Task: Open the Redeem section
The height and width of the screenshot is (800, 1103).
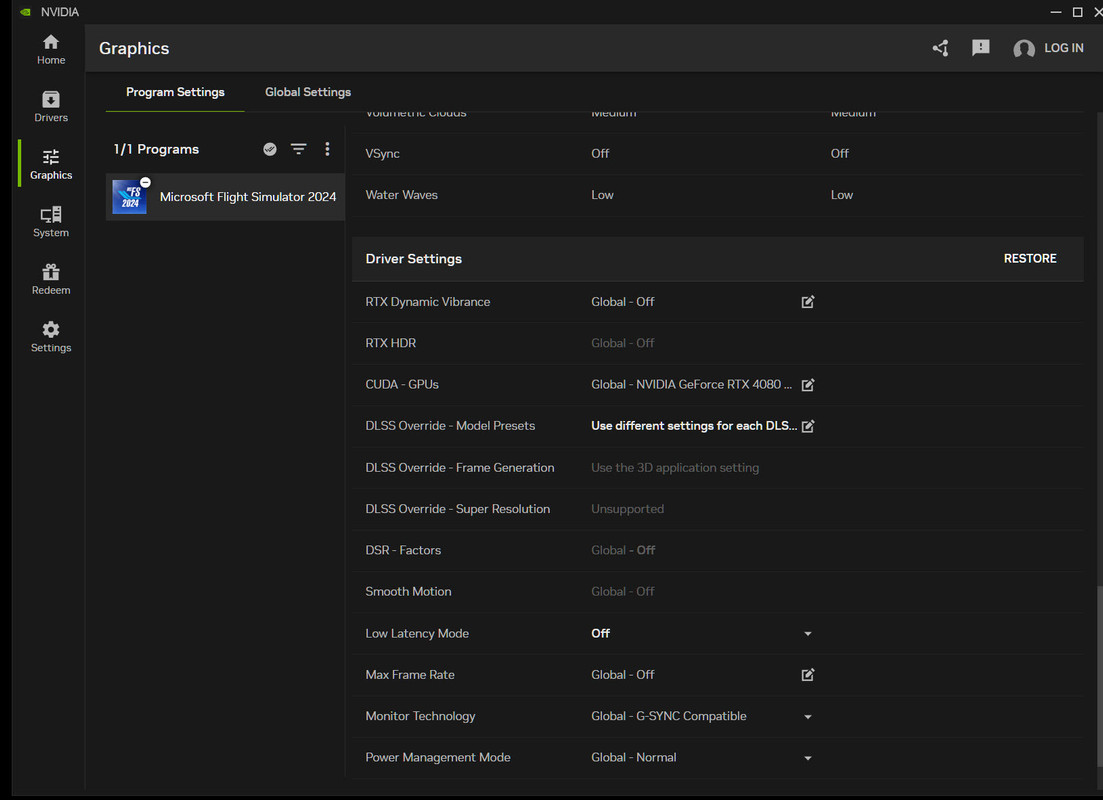Action: click(x=51, y=279)
